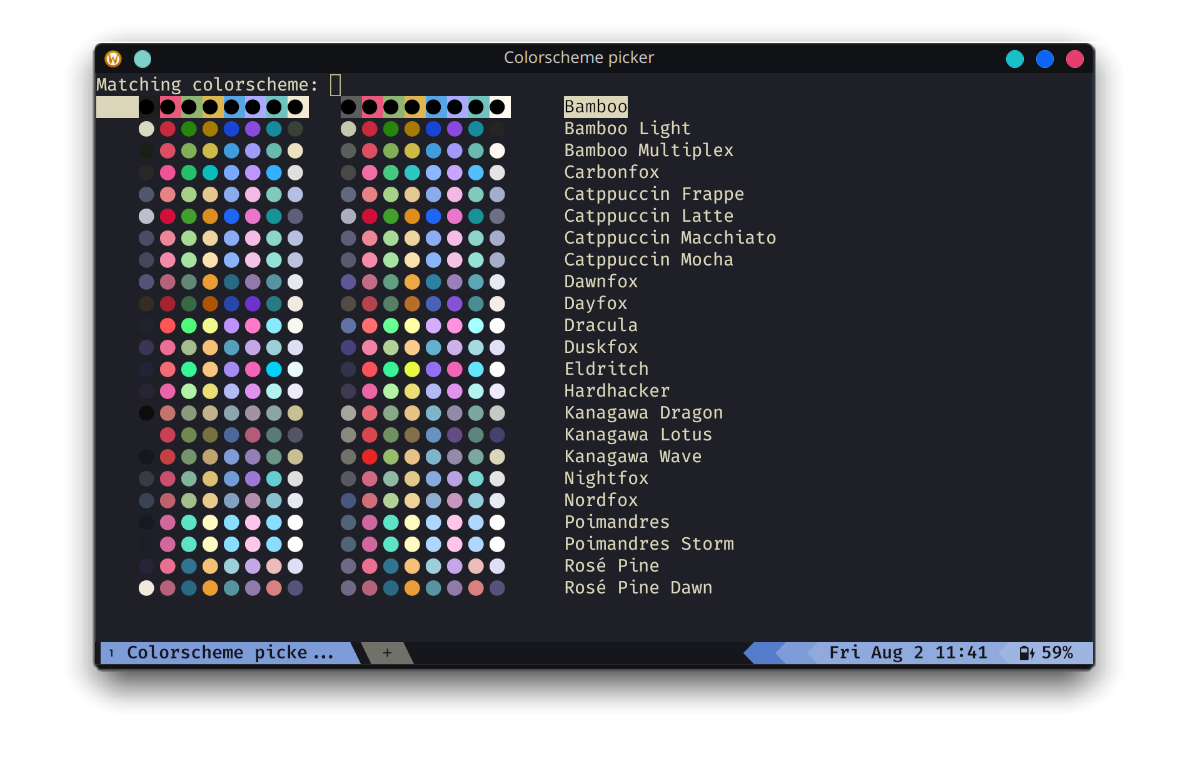This screenshot has height=777, width=1188.
Task: Click the first swatch in the Bamboo preview row
Action: pos(117,106)
